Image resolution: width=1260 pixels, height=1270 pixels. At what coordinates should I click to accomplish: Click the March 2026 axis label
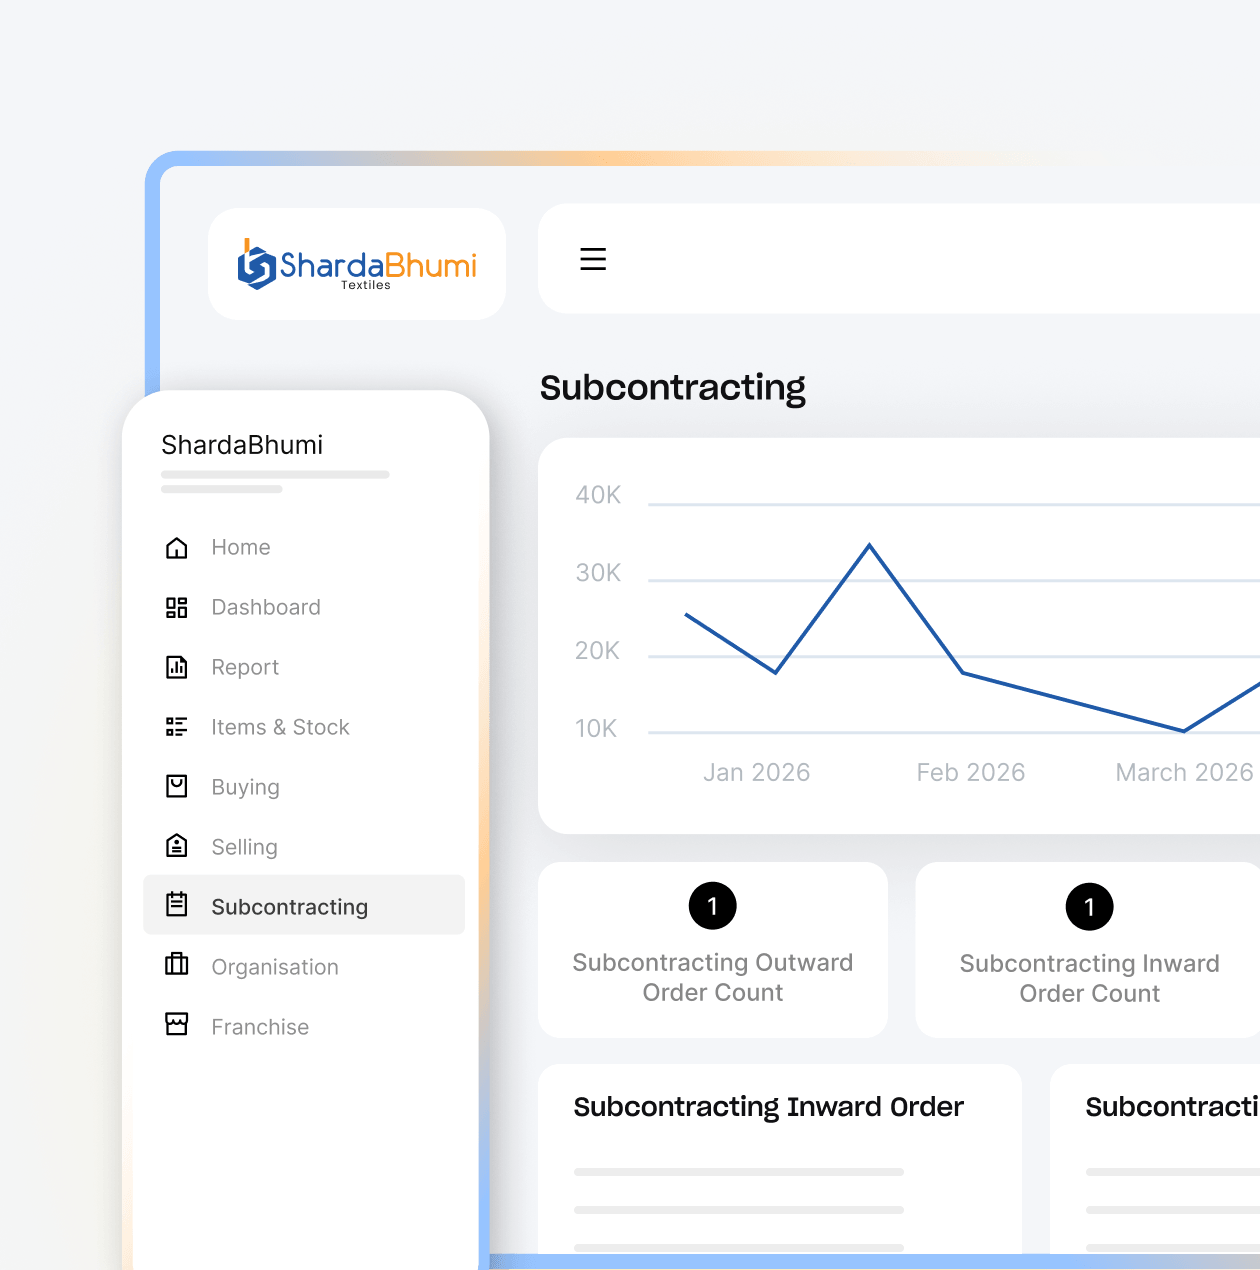(x=1184, y=772)
